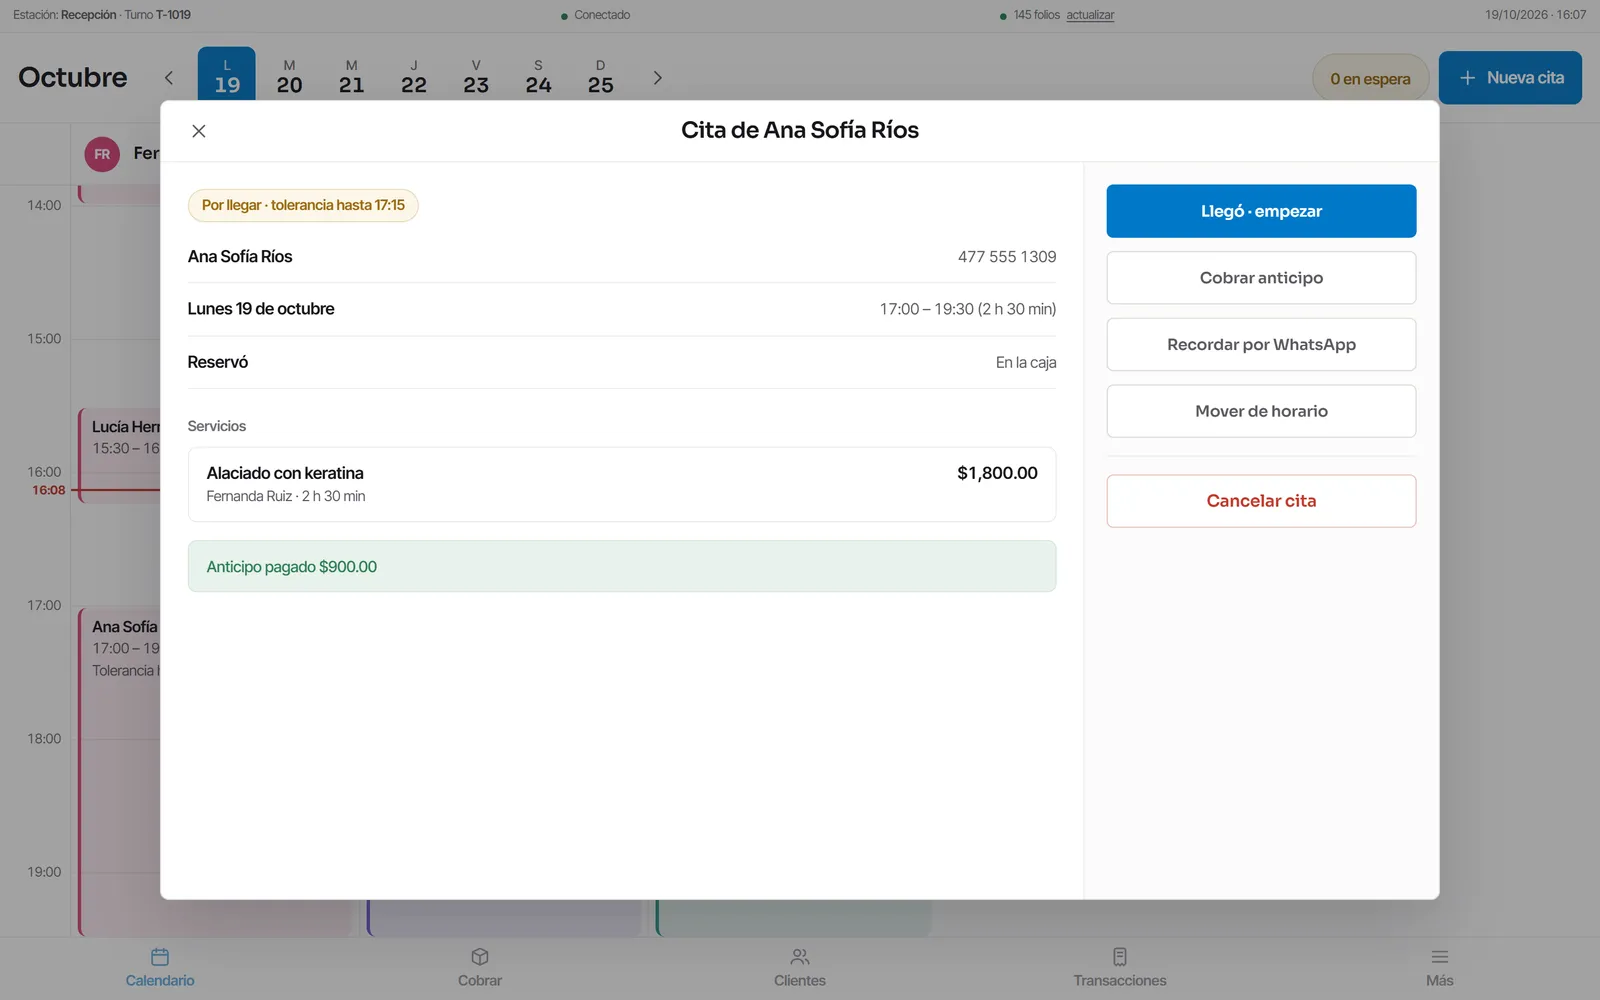Send reminder with Recordar por WhatsApp
This screenshot has height=1000, width=1600.
click(1261, 344)
